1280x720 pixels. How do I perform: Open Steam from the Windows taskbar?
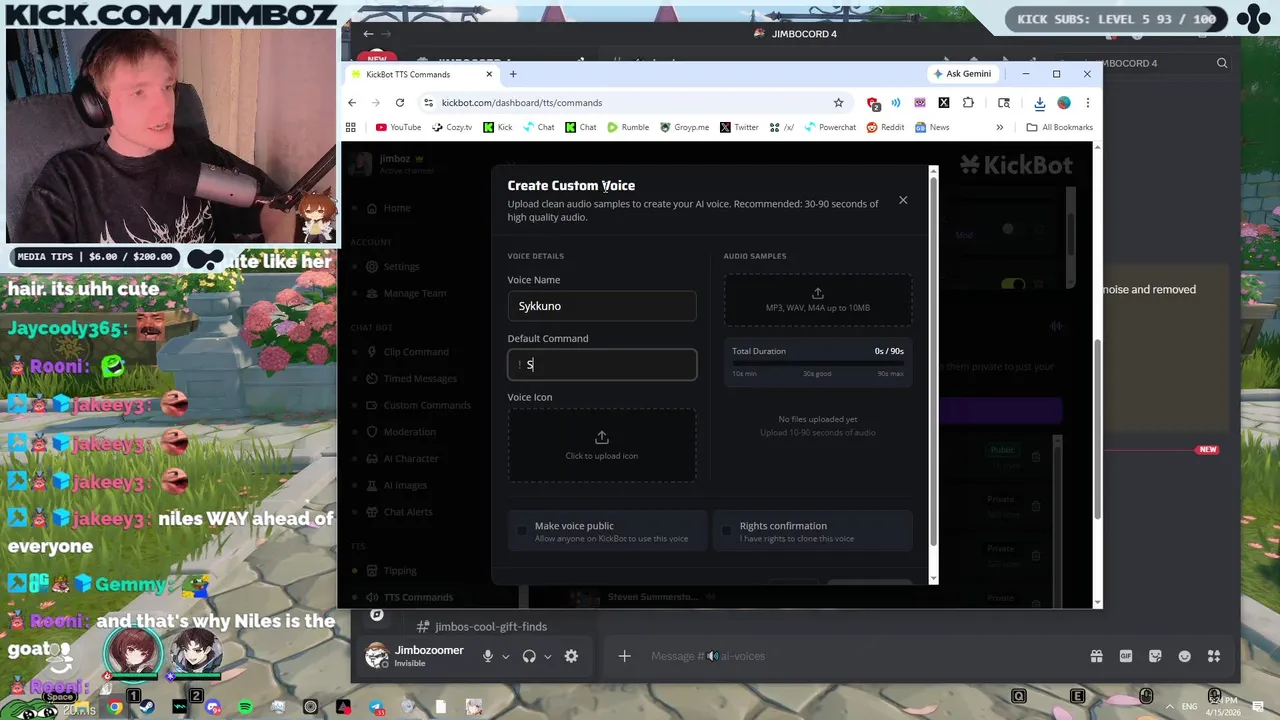point(147,707)
